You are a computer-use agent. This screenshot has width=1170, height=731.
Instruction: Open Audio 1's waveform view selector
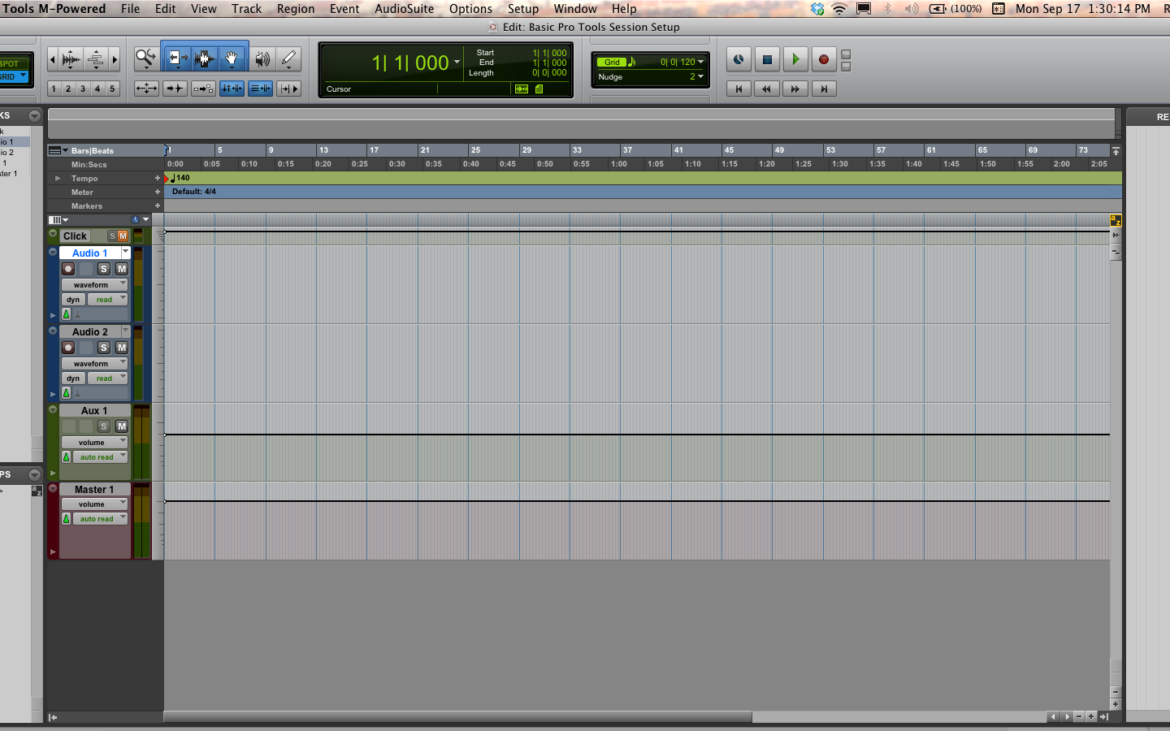93,283
